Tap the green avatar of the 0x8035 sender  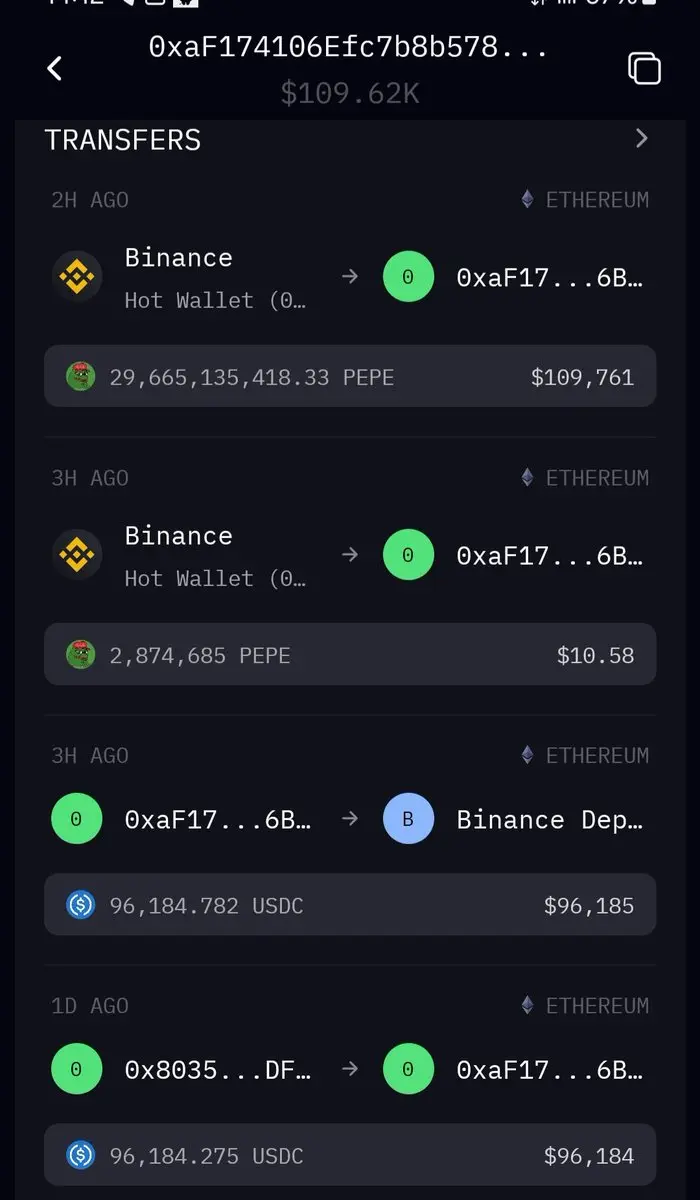pyautogui.click(x=77, y=1069)
